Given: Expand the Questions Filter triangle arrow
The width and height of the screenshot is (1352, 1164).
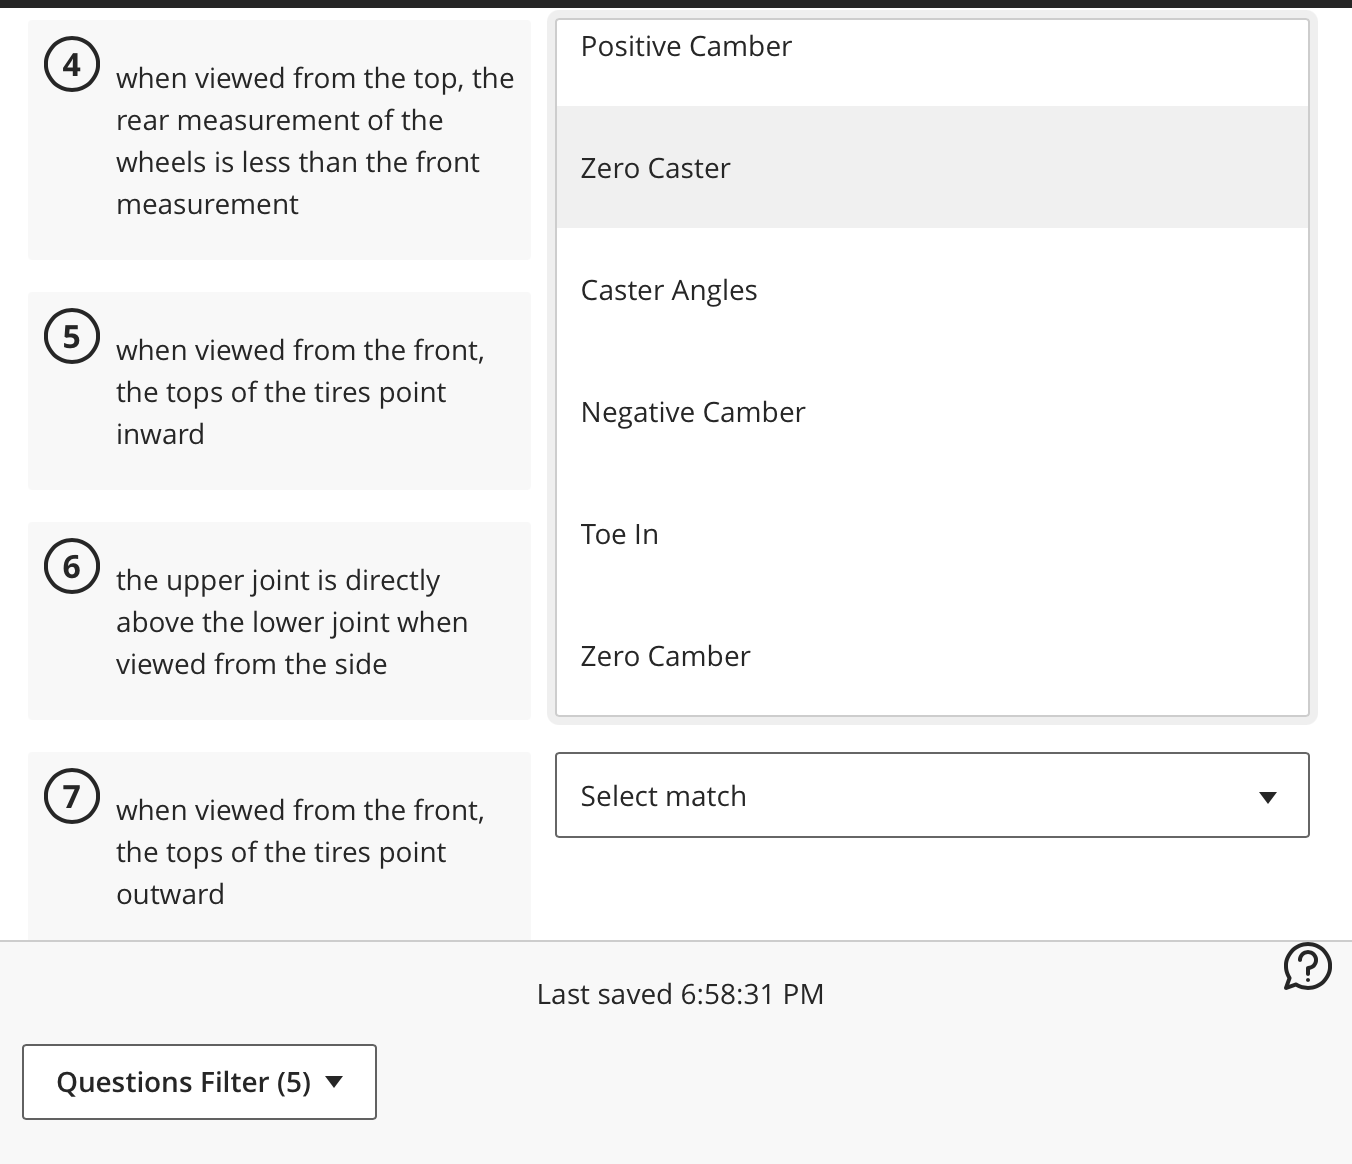Looking at the screenshot, I should click(335, 1082).
